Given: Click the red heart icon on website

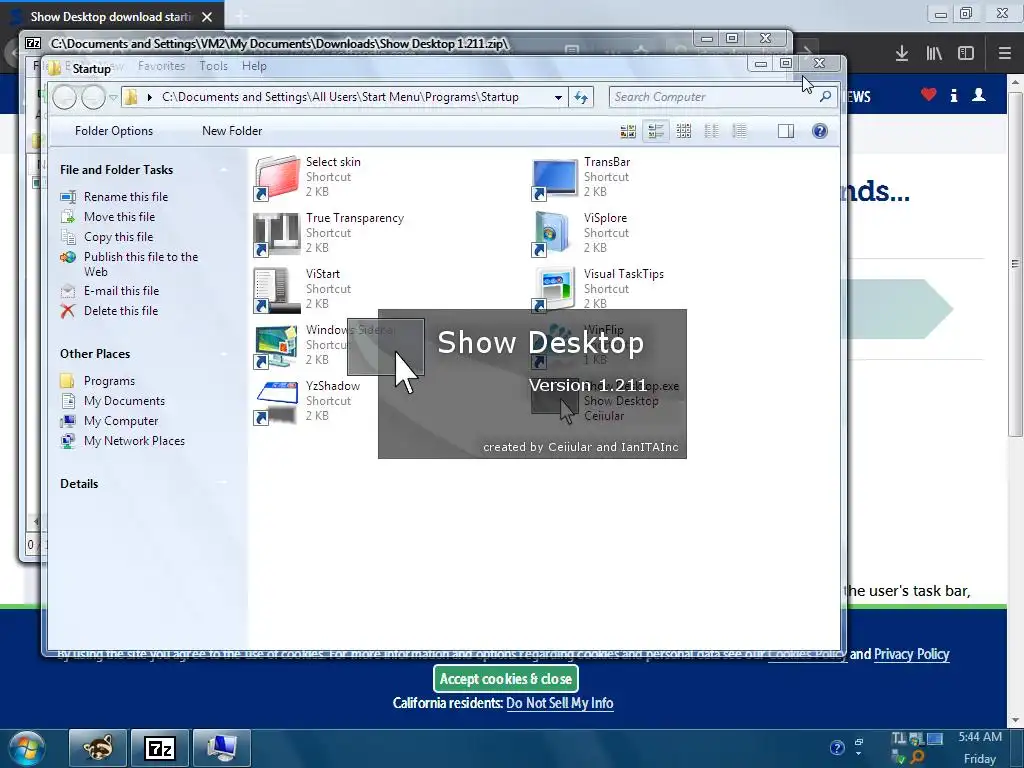Looking at the screenshot, I should (928, 95).
